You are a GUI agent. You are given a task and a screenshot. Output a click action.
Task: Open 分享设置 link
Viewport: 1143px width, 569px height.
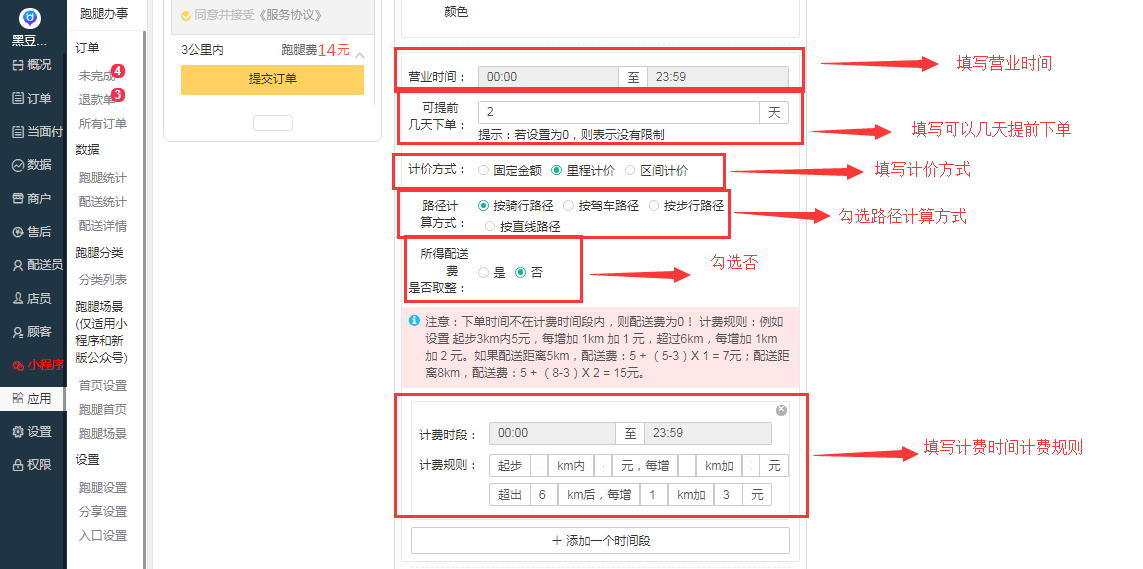pos(103,511)
